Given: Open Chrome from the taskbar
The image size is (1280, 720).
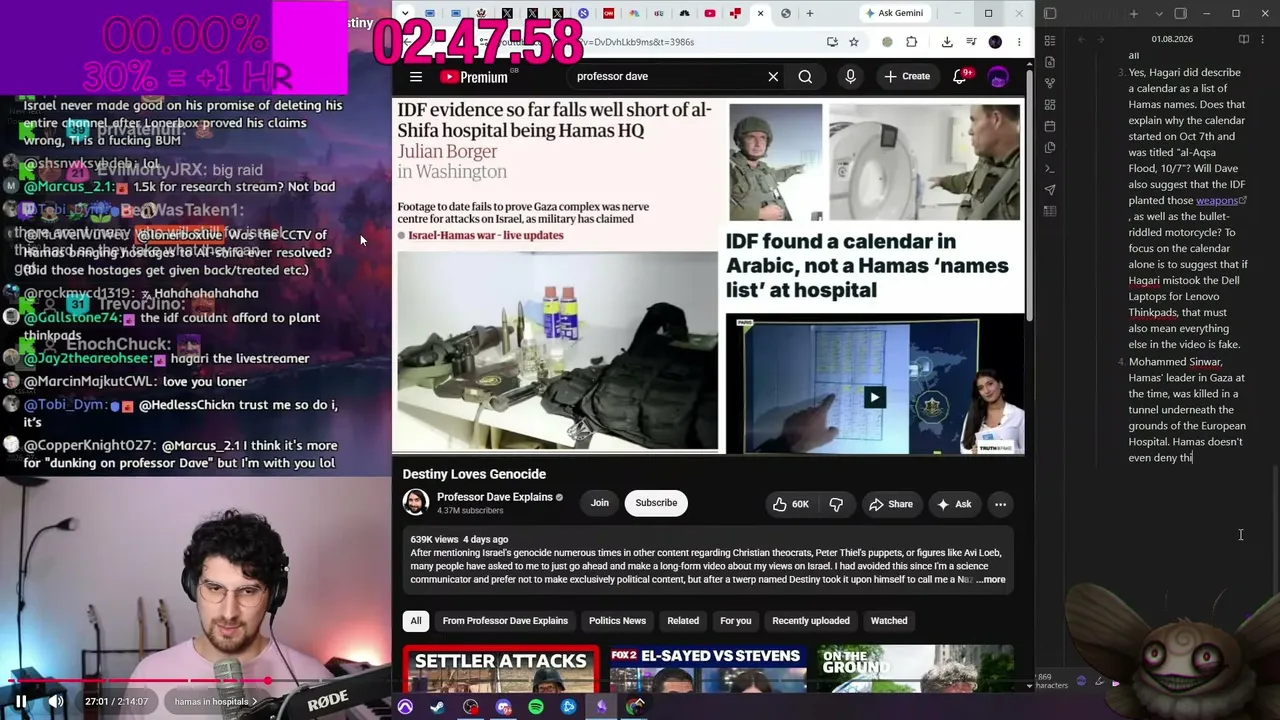Looking at the screenshot, I should point(635,707).
